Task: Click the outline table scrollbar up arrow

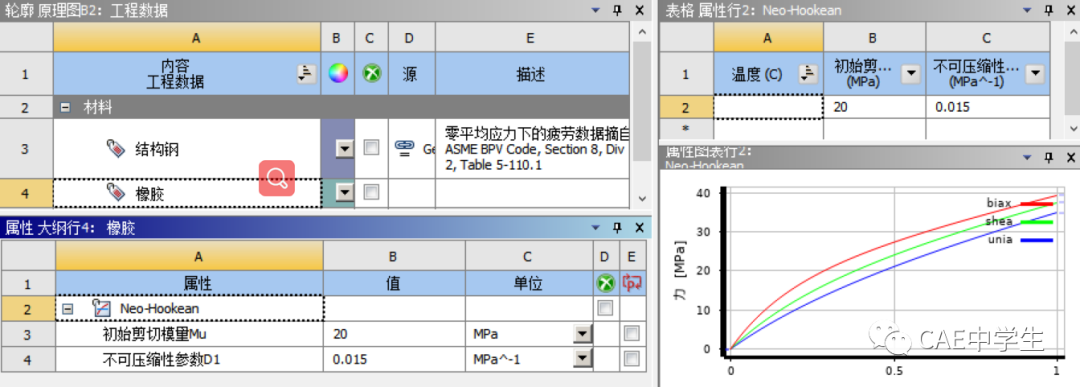Action: (641, 32)
